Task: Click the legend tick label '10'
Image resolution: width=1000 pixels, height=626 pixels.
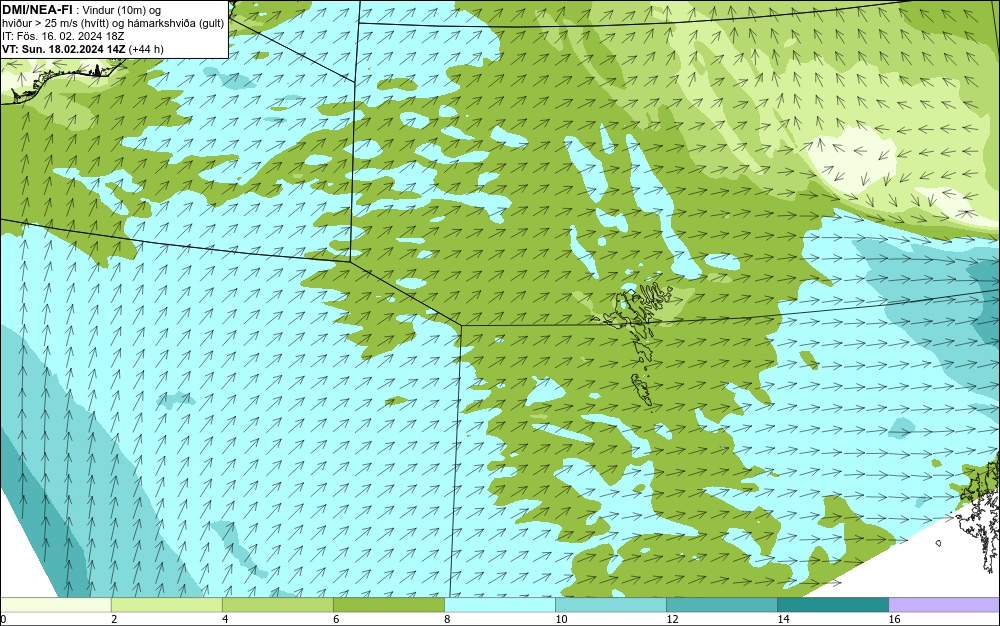Action: point(561,619)
